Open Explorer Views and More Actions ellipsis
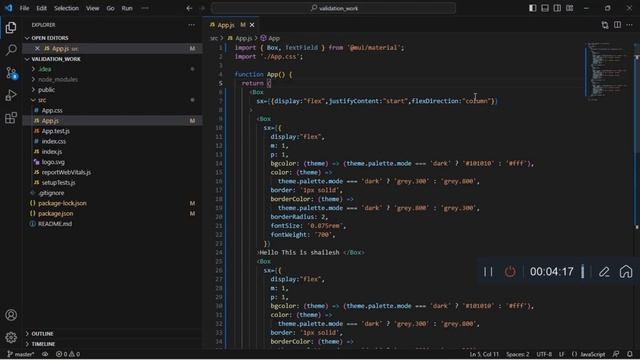640x360 pixels. coord(191,25)
